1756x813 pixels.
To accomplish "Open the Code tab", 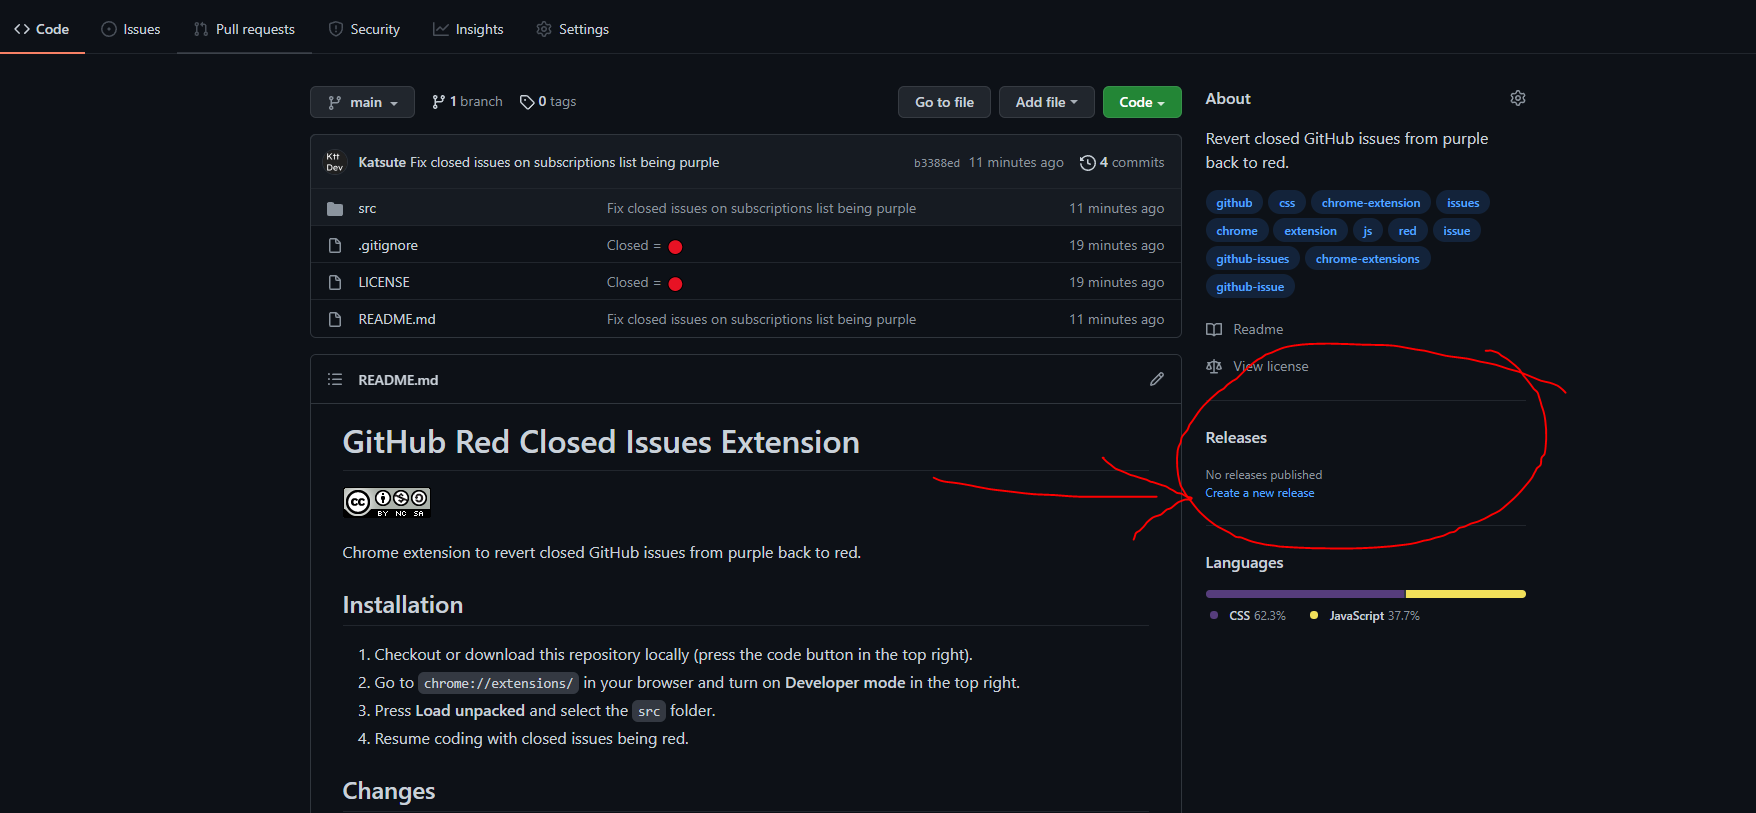I will (x=42, y=29).
